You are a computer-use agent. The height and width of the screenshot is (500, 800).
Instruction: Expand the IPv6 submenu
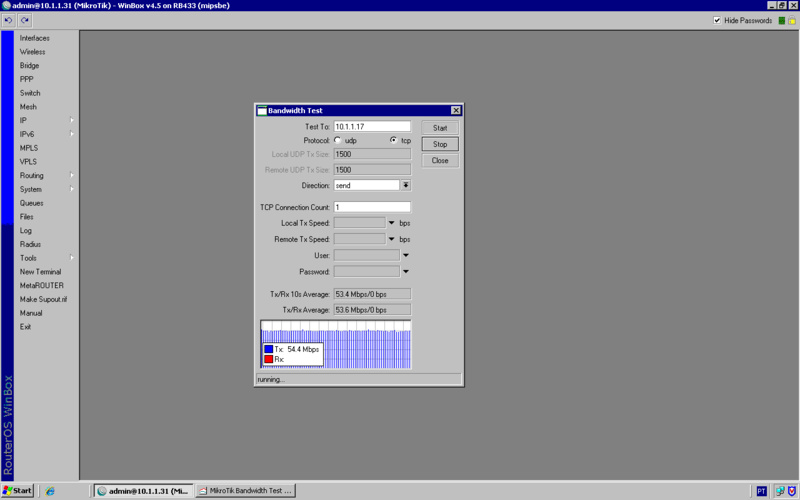[x=71, y=134]
